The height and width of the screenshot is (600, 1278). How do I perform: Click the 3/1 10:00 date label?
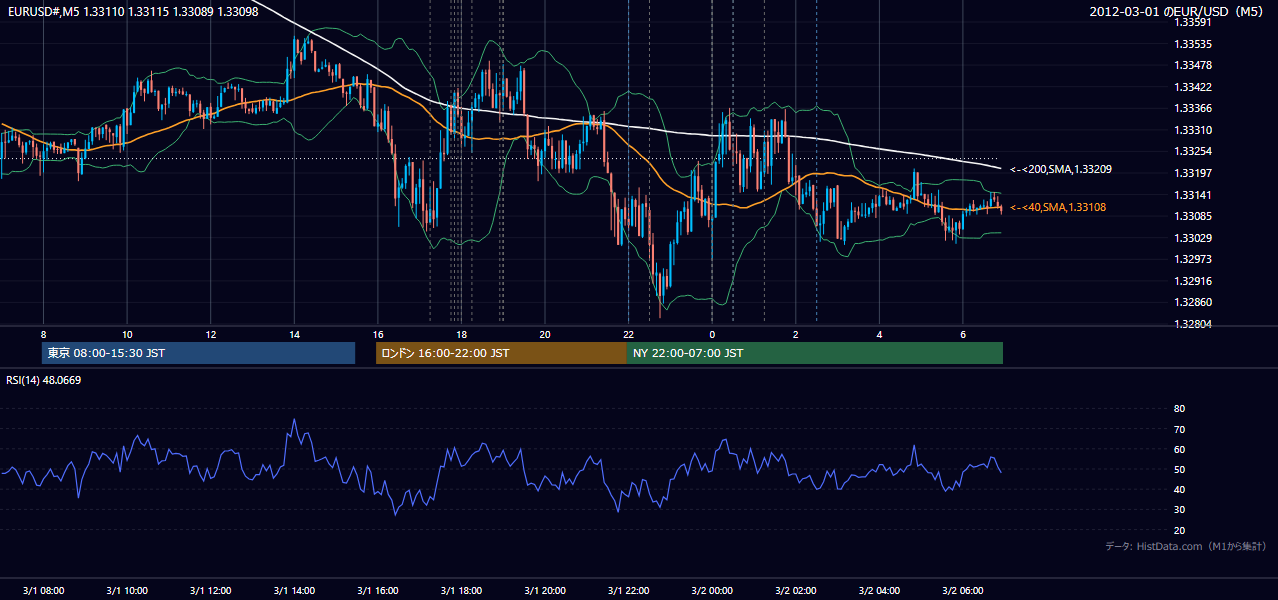[127, 590]
